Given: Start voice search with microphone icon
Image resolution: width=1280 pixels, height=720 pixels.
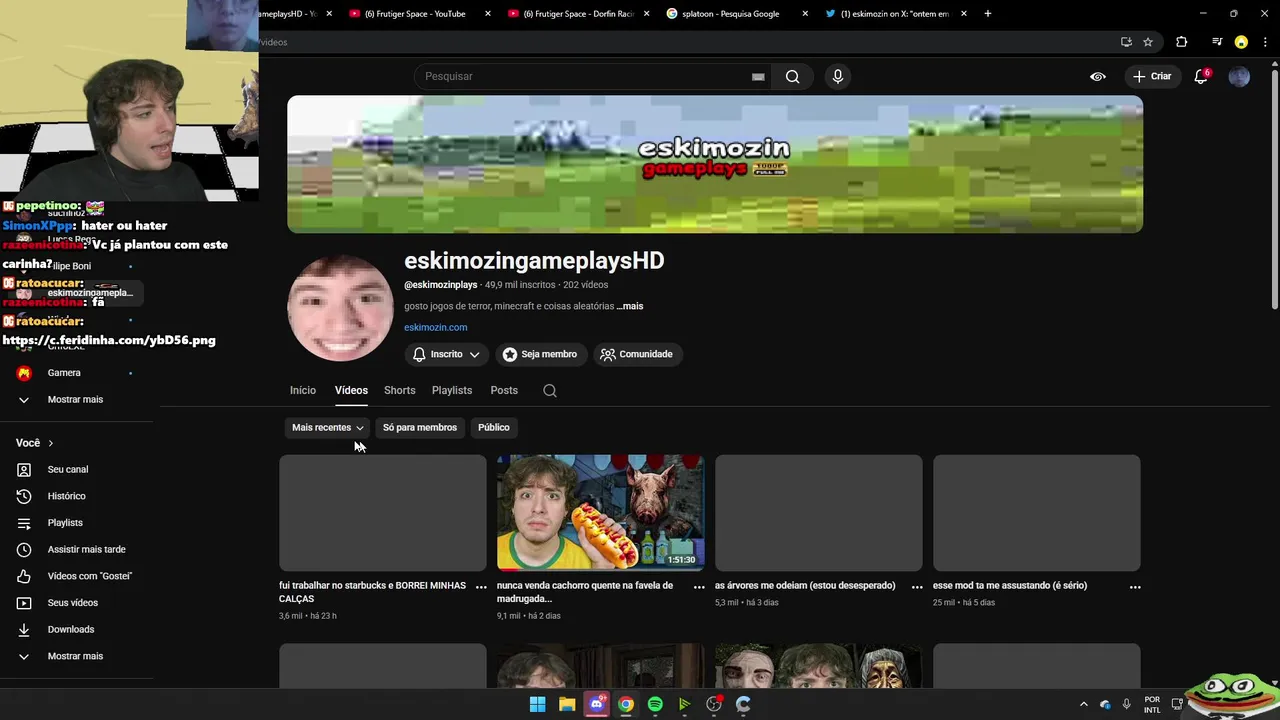Looking at the screenshot, I should tap(838, 76).
